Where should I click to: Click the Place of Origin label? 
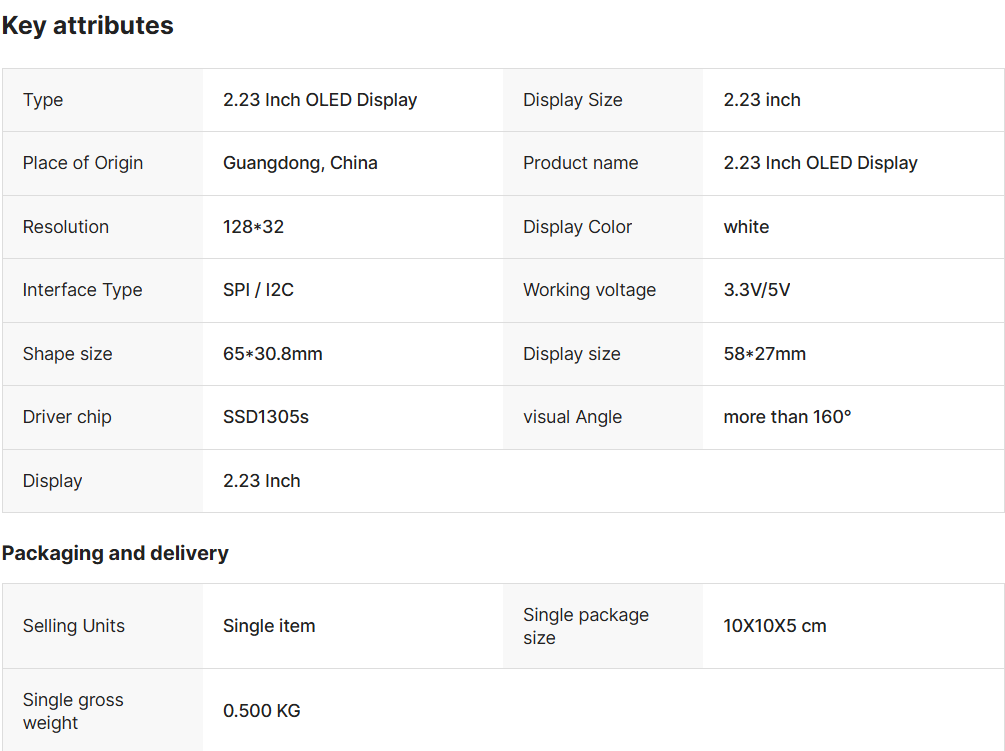tap(83, 163)
